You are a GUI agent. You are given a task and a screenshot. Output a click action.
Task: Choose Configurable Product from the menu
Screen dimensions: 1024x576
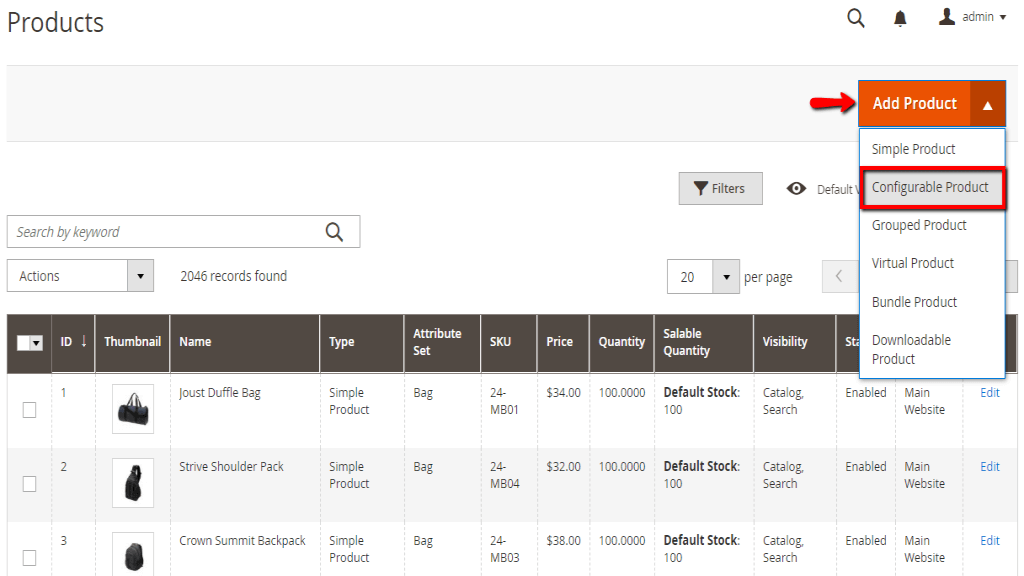point(930,187)
